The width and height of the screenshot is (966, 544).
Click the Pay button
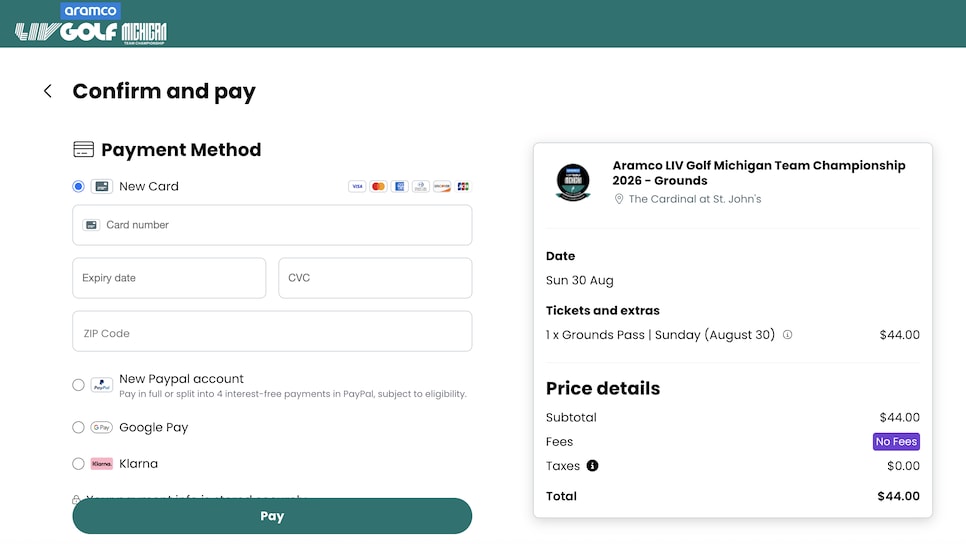click(272, 516)
